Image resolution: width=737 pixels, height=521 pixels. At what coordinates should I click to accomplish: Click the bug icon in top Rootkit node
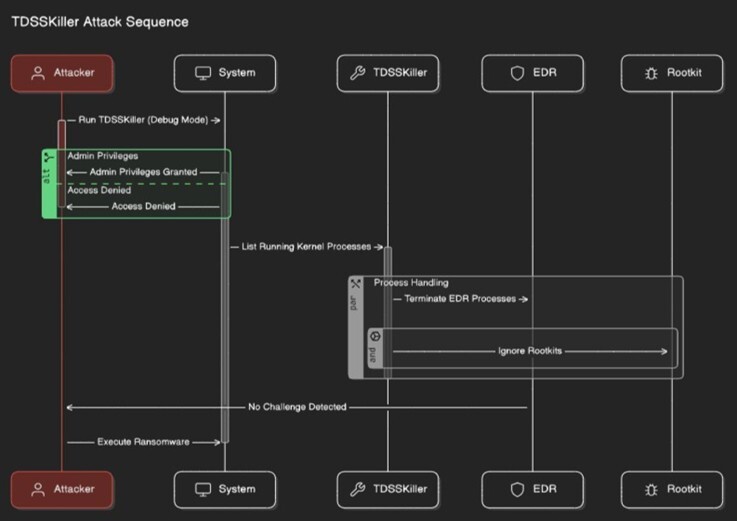(x=651, y=73)
